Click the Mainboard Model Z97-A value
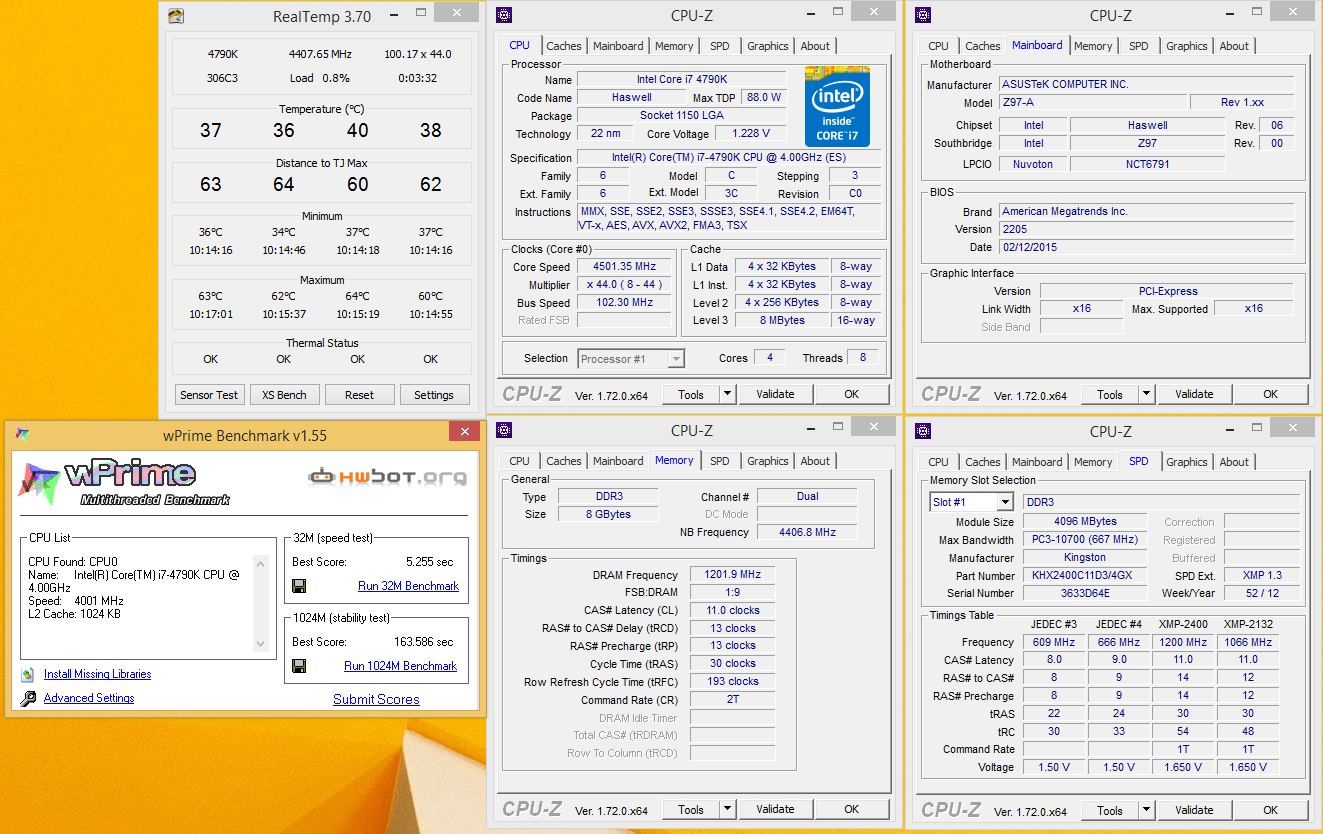The width and height of the screenshot is (1323, 834). tap(1093, 103)
